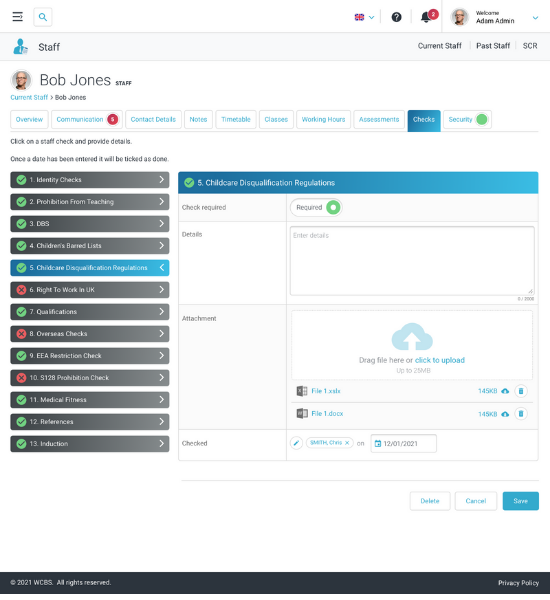Screen dimensions: 550x600
Task: Click green tick on EEA Restriction Check
Action: tap(21, 355)
